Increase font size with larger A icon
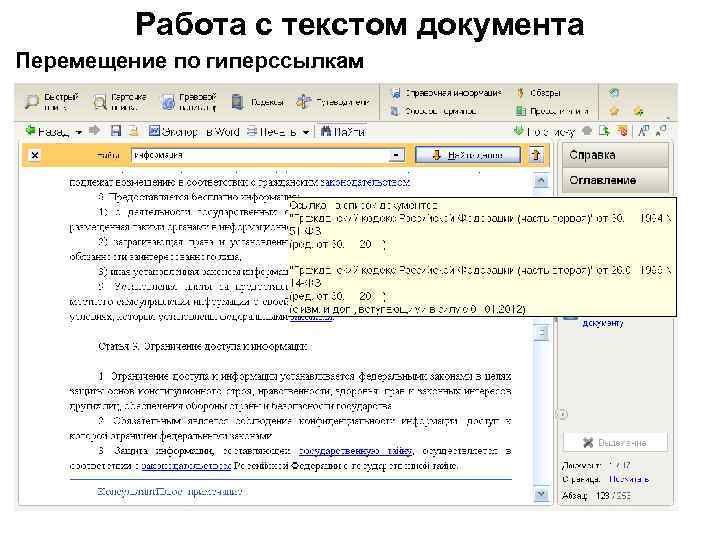This screenshot has height=540, width=720. (x=644, y=131)
